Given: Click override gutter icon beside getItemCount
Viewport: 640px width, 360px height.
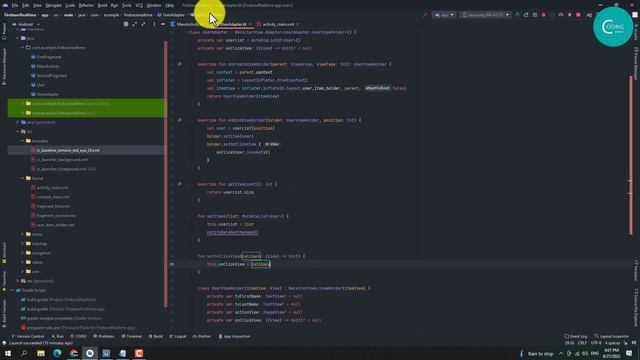Looking at the screenshot, I should coord(180,184).
